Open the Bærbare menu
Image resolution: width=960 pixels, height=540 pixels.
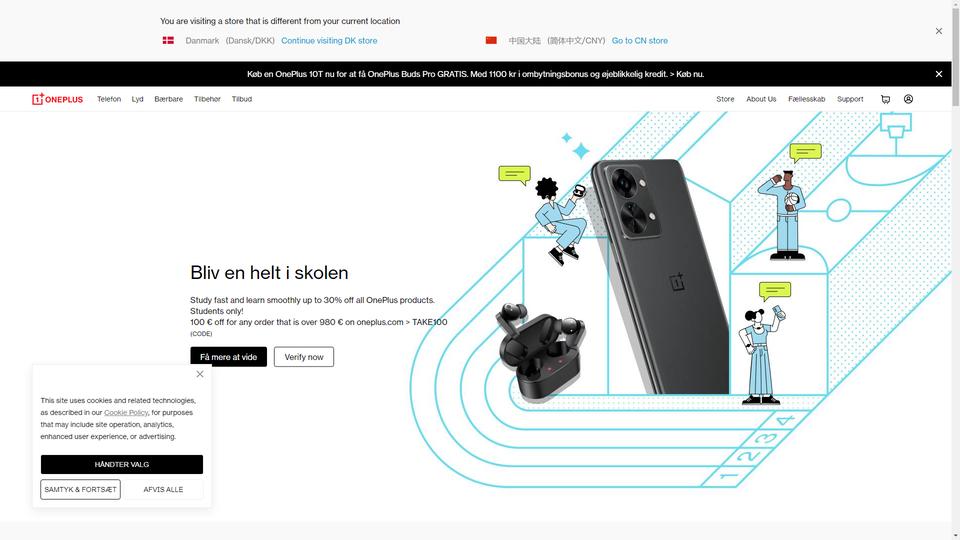tap(168, 99)
